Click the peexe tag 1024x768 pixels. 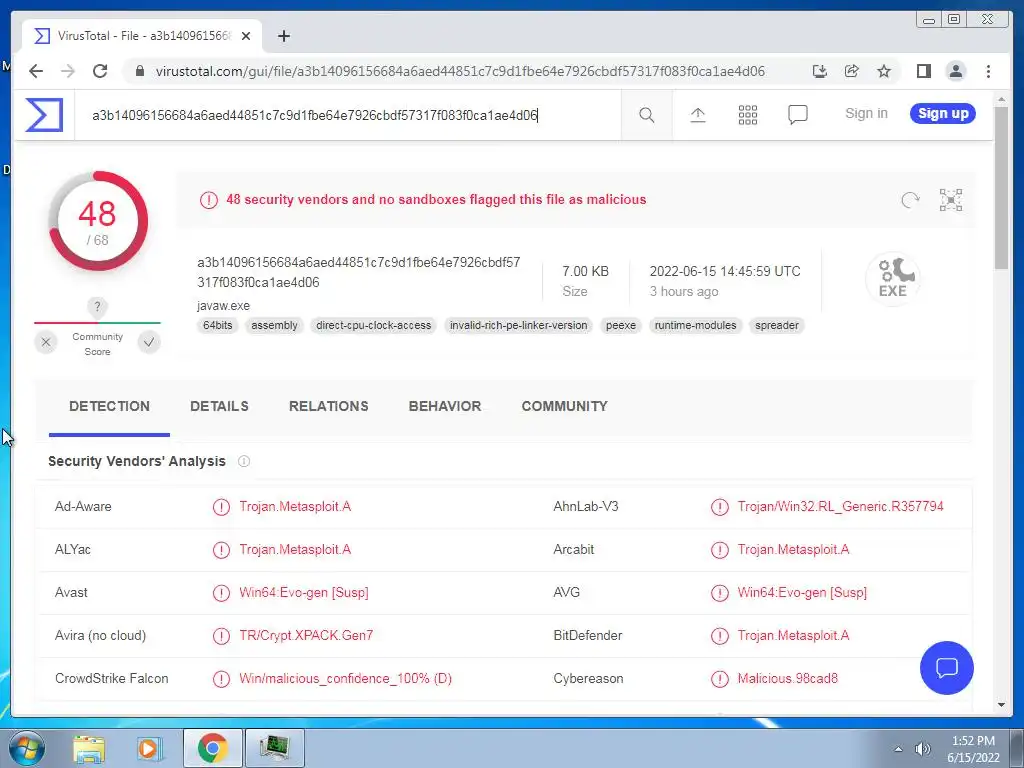coord(620,325)
